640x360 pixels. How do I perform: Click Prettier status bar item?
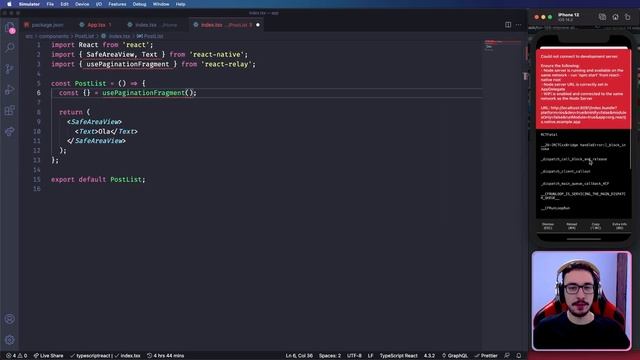click(486, 356)
